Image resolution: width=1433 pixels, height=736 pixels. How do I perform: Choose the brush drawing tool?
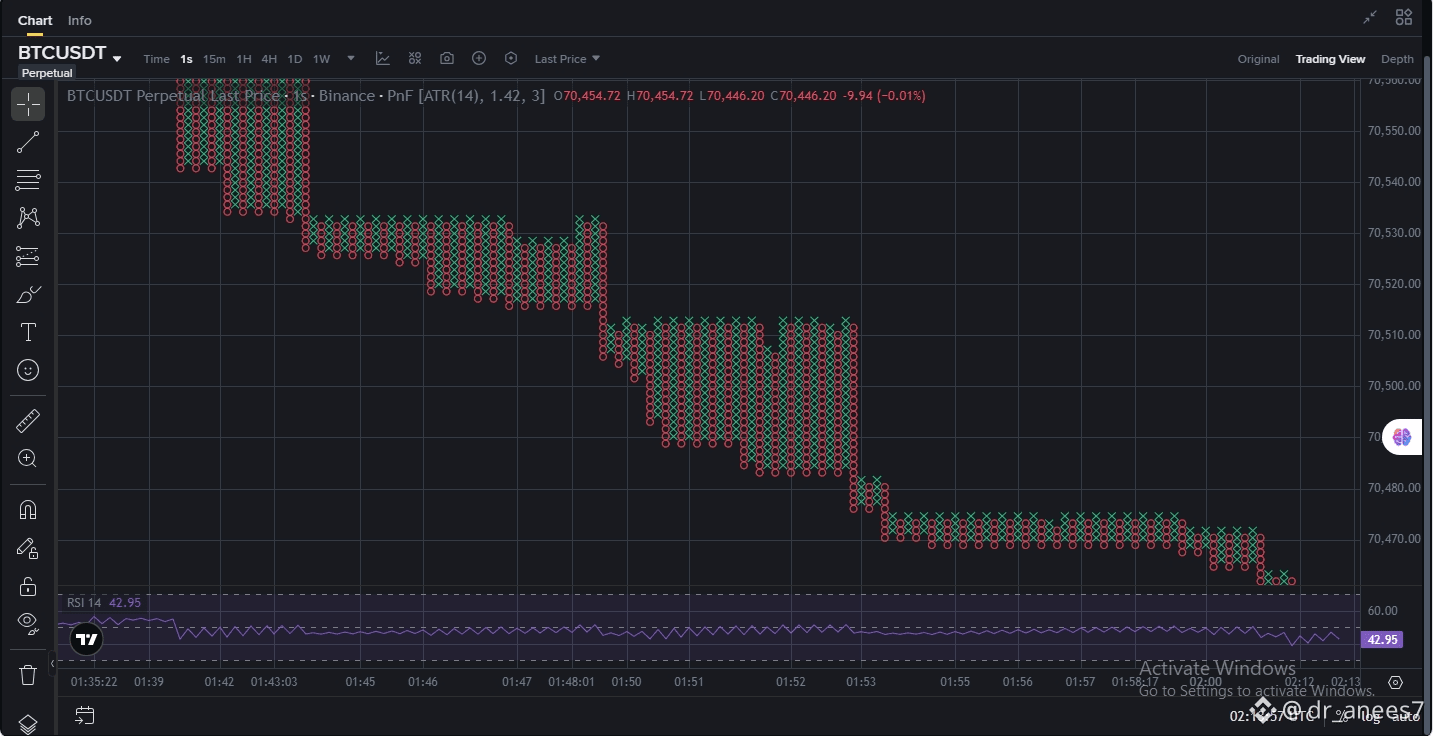[x=28, y=294]
